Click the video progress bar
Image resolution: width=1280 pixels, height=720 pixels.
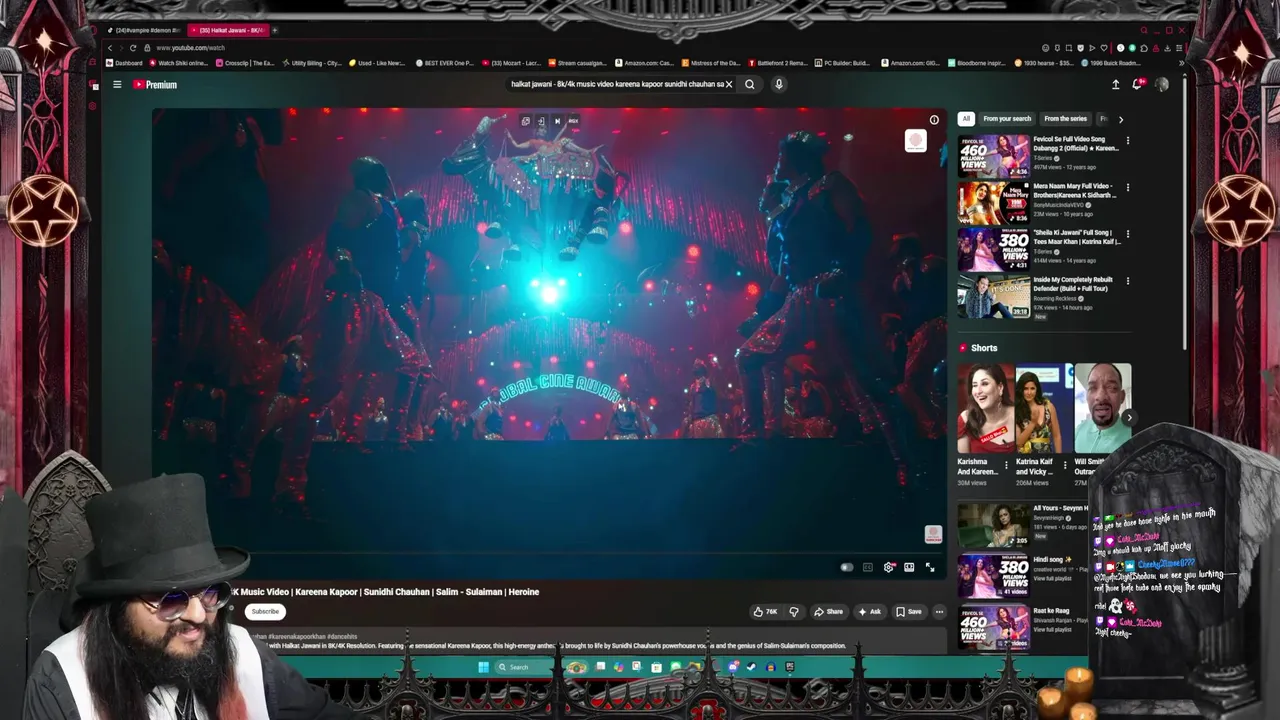coord(548,552)
